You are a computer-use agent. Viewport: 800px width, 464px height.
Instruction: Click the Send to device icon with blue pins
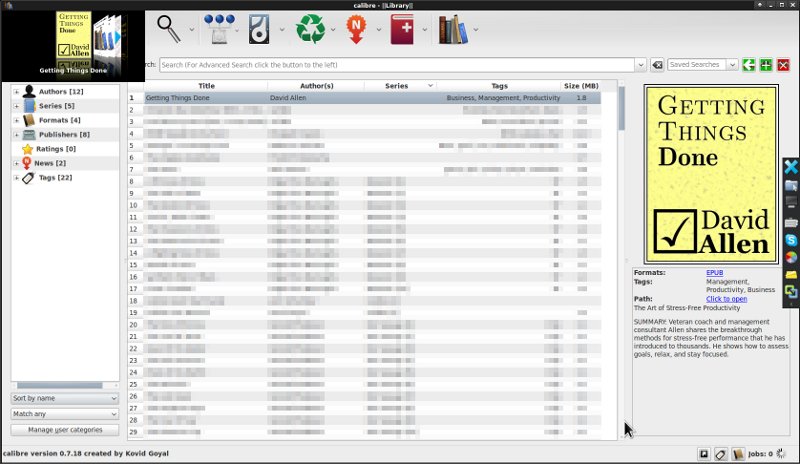(x=219, y=29)
